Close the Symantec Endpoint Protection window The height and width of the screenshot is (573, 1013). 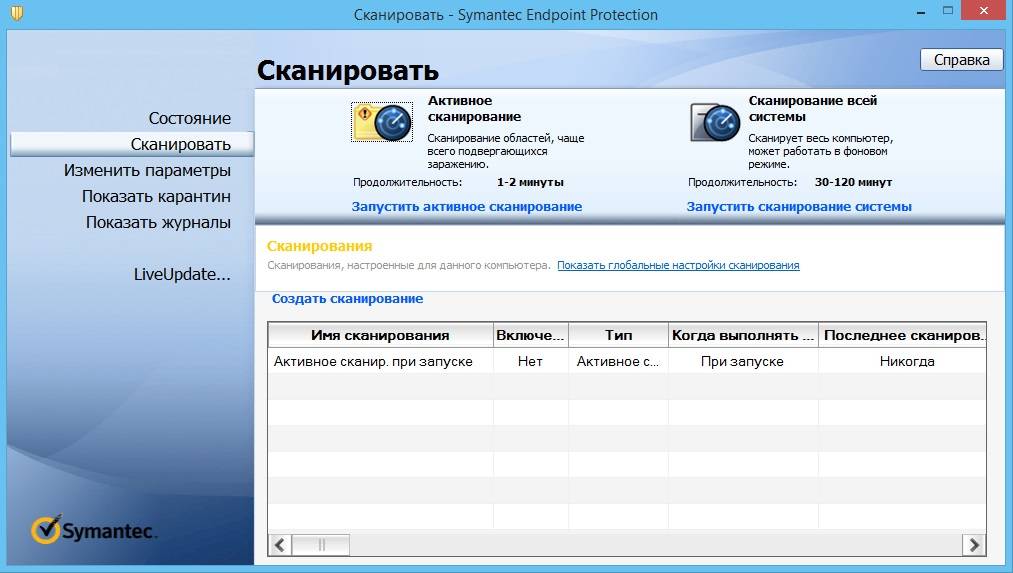pyautogui.click(x=984, y=10)
